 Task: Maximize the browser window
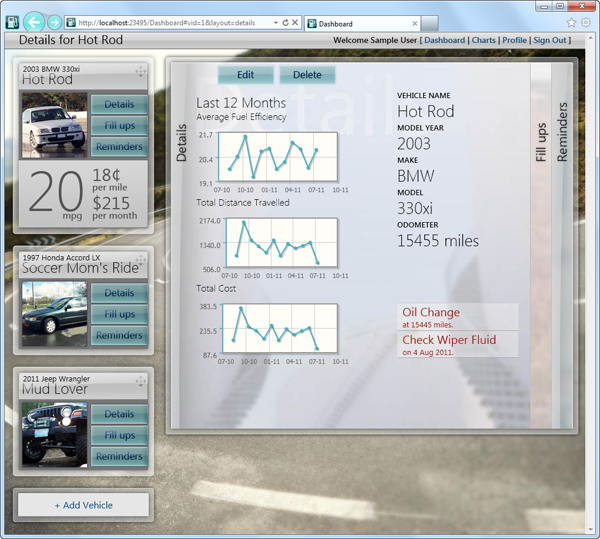pyautogui.click(x=560, y=6)
